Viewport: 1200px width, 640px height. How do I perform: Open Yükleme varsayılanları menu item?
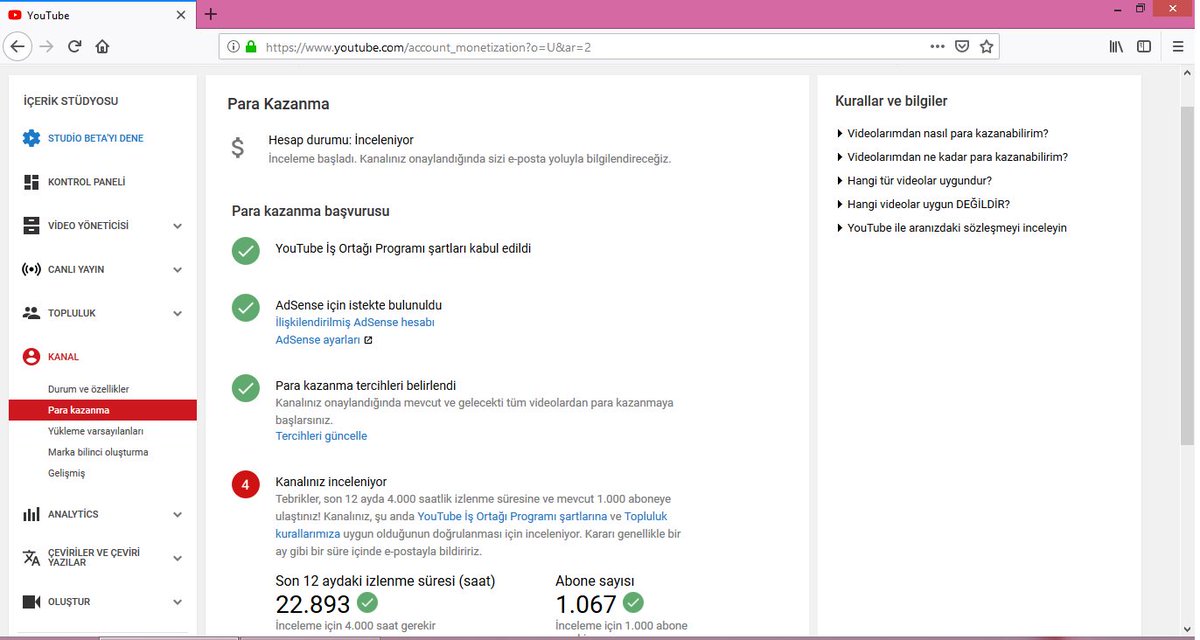[x=96, y=431]
